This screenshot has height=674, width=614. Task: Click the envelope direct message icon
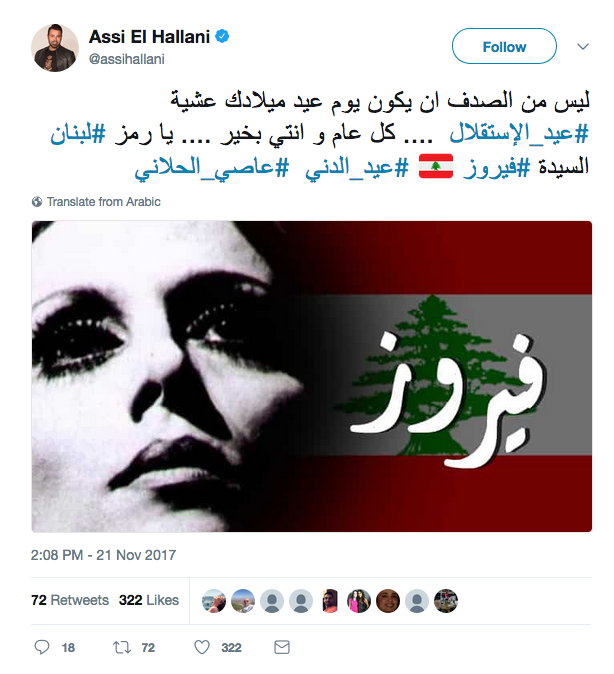(282, 647)
